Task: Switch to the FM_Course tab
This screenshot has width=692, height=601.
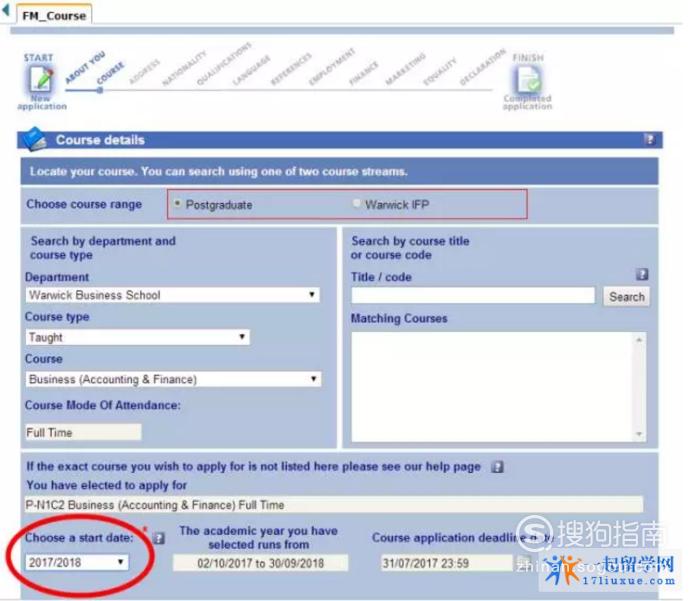Action: pos(54,15)
